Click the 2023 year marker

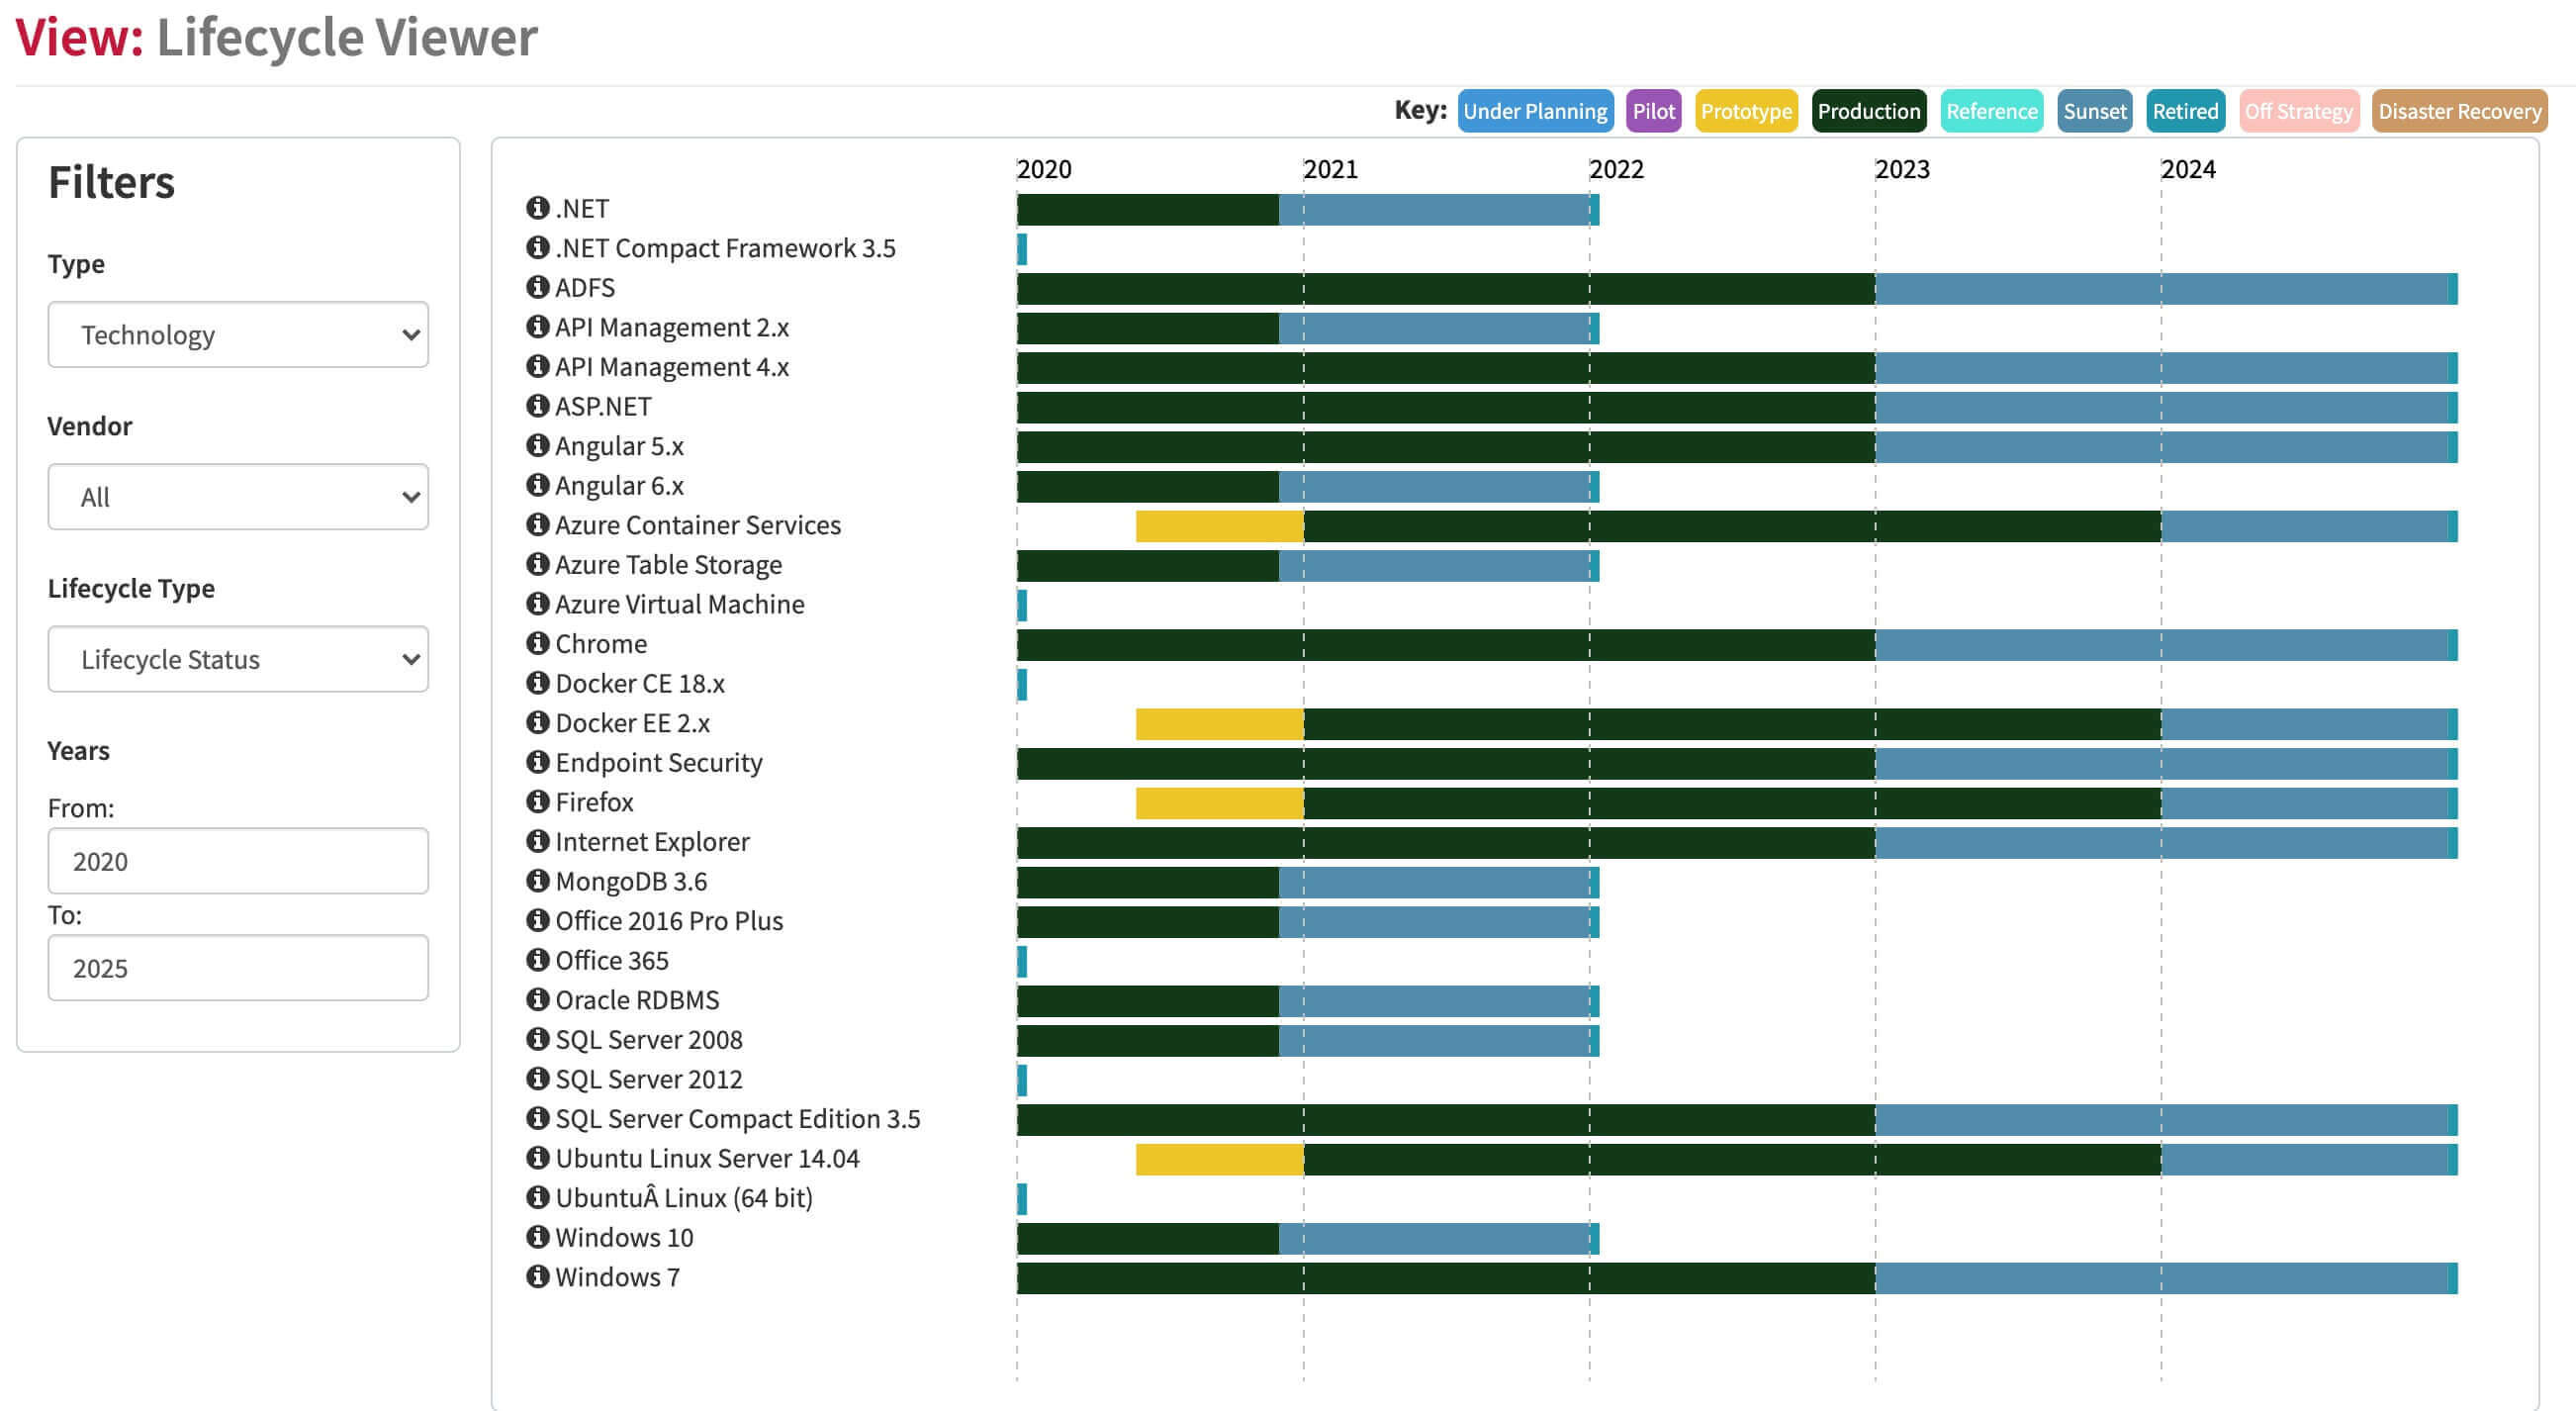click(1902, 169)
